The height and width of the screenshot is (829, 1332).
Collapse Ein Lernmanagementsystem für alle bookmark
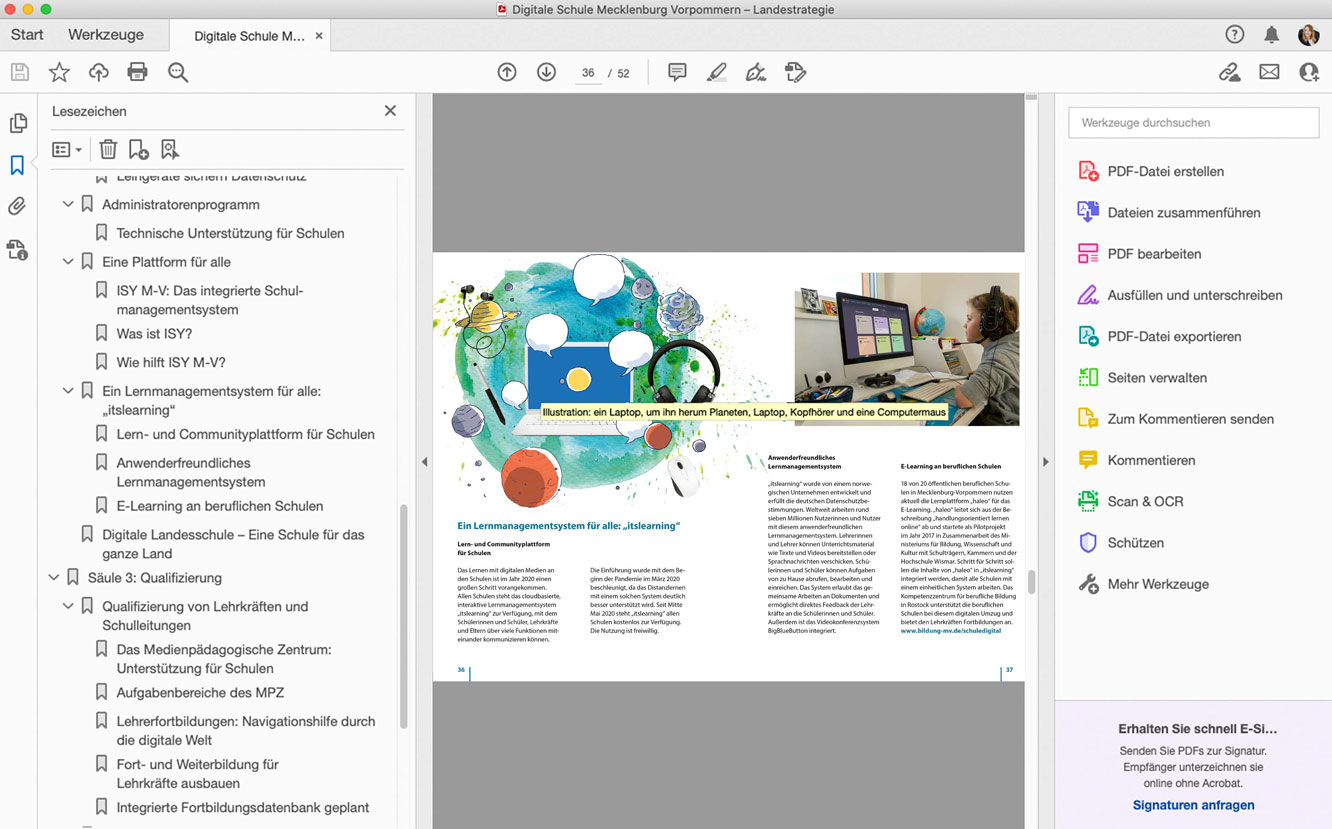[x=68, y=391]
